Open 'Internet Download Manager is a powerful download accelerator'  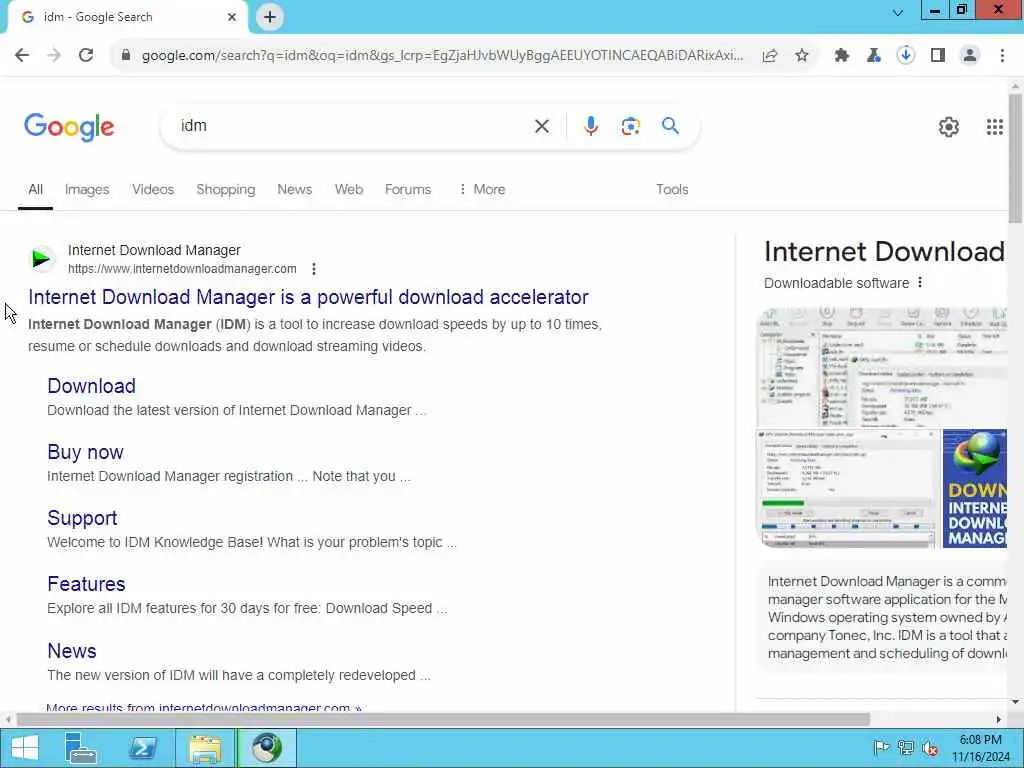click(x=308, y=297)
